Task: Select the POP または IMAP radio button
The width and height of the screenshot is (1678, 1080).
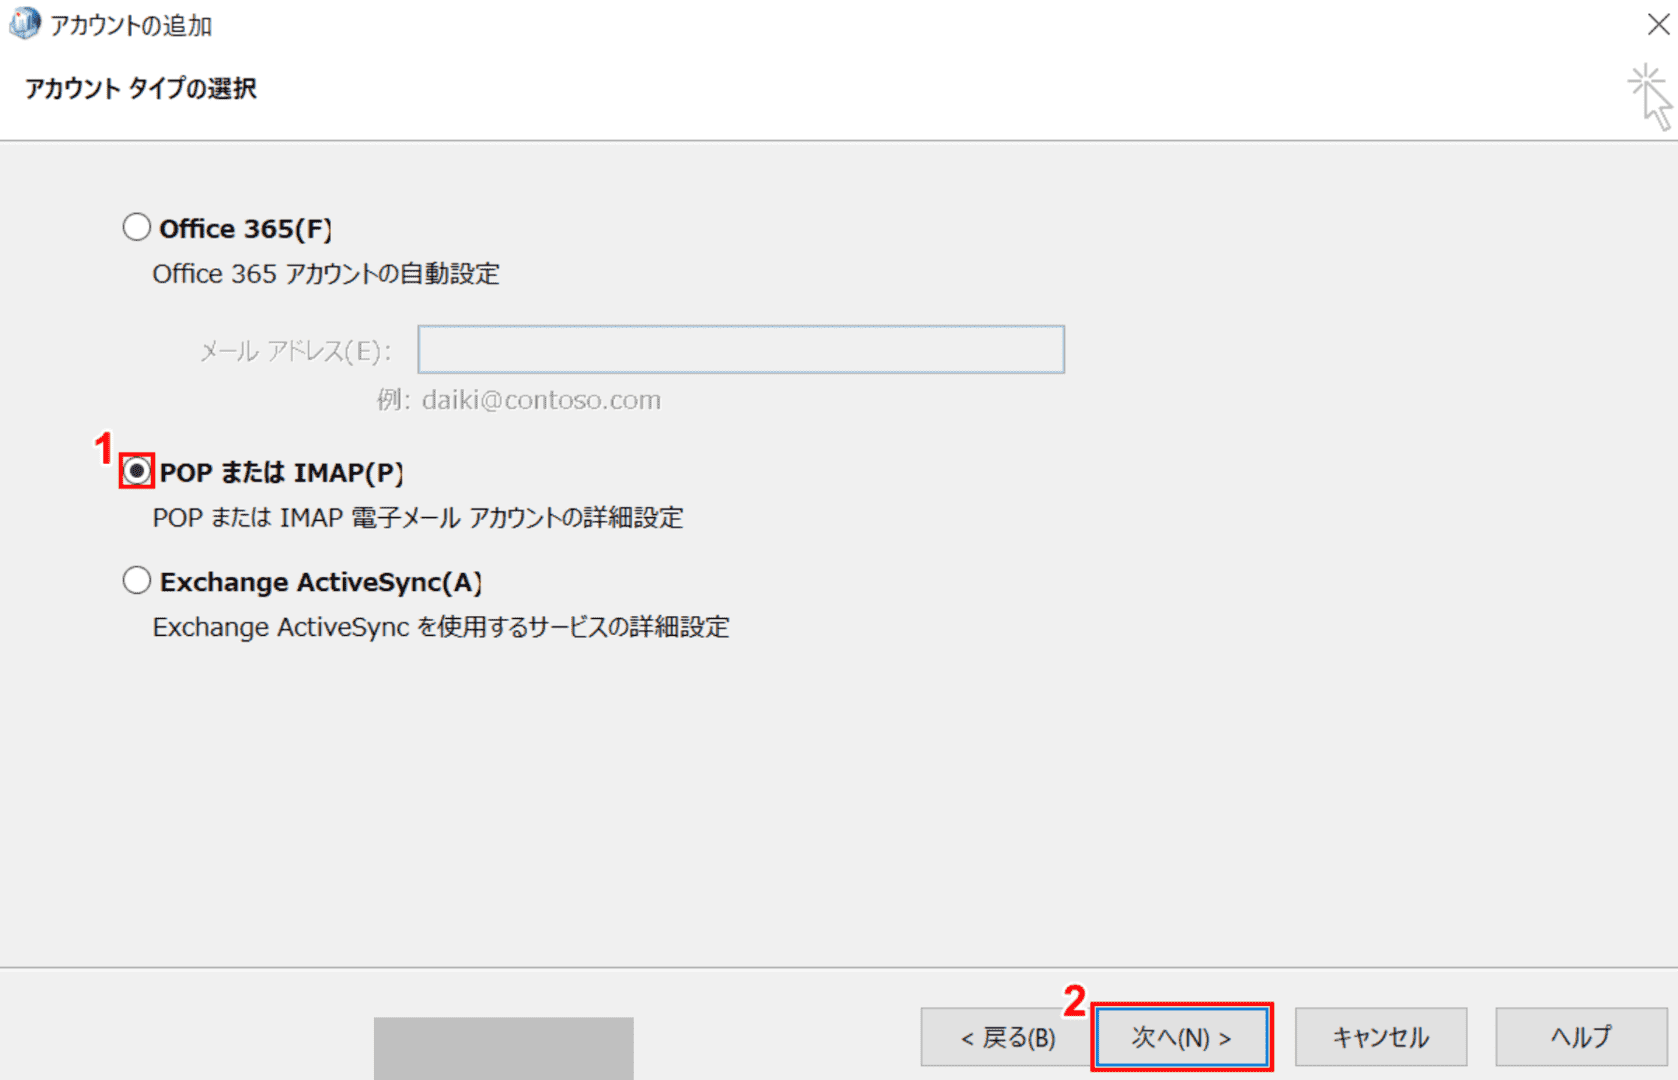Action: click(137, 471)
